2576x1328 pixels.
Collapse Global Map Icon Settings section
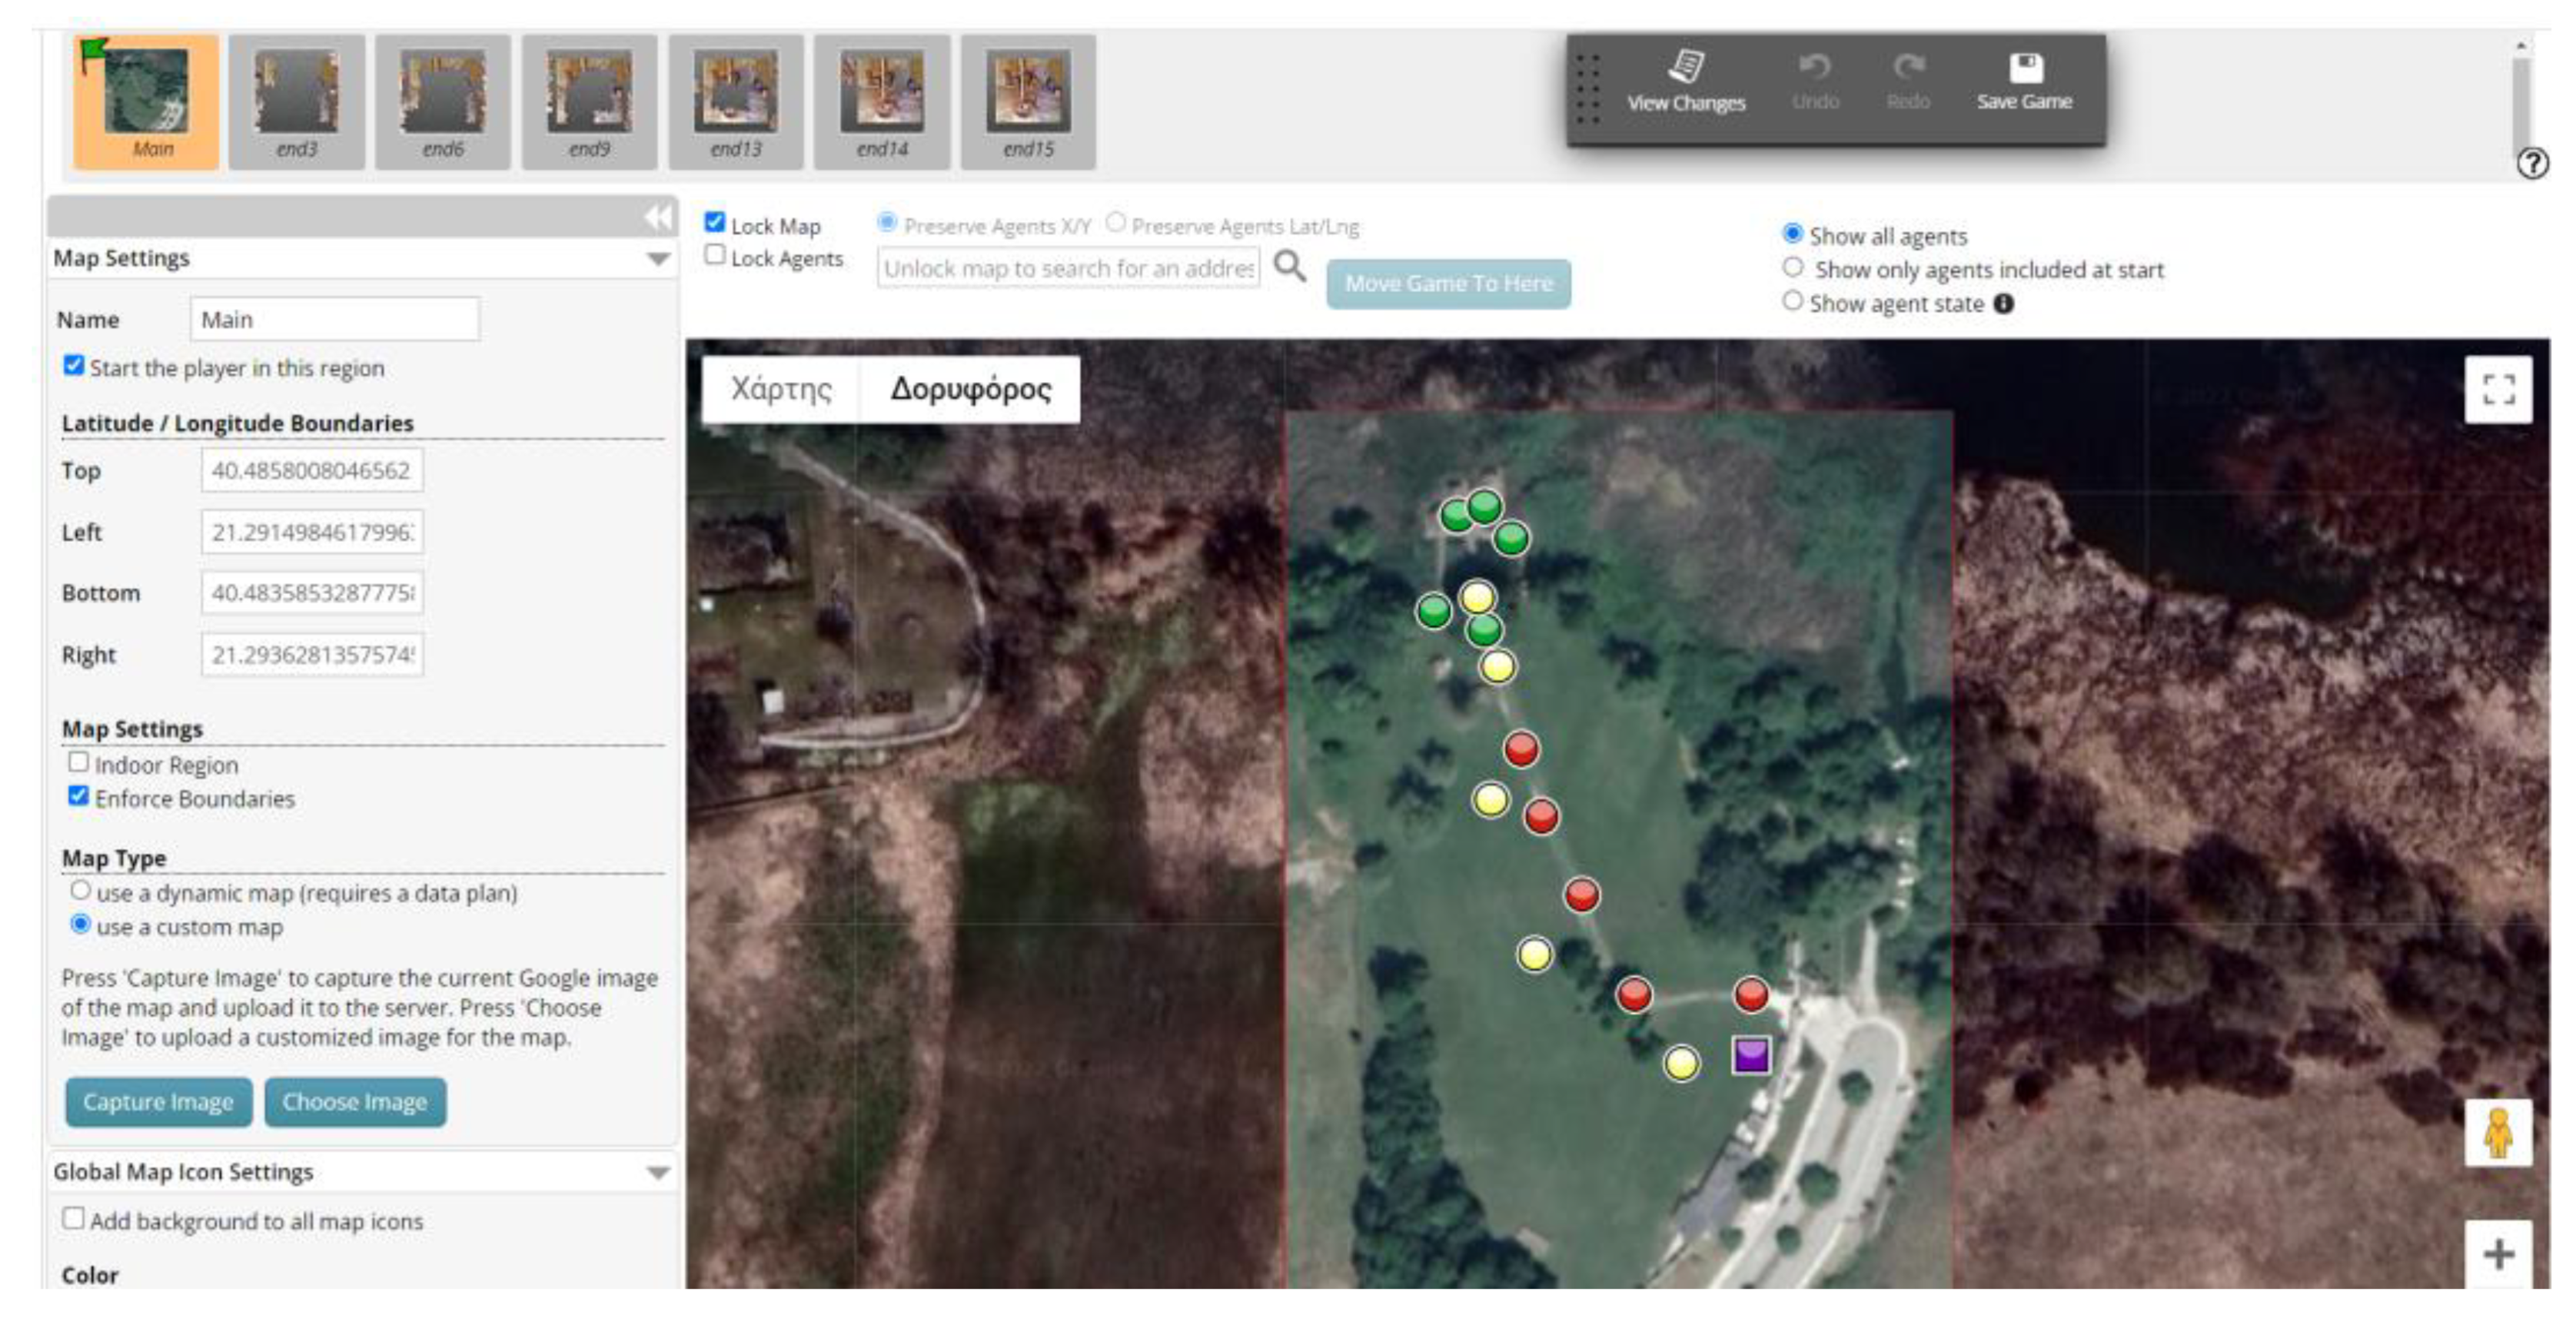(657, 1172)
